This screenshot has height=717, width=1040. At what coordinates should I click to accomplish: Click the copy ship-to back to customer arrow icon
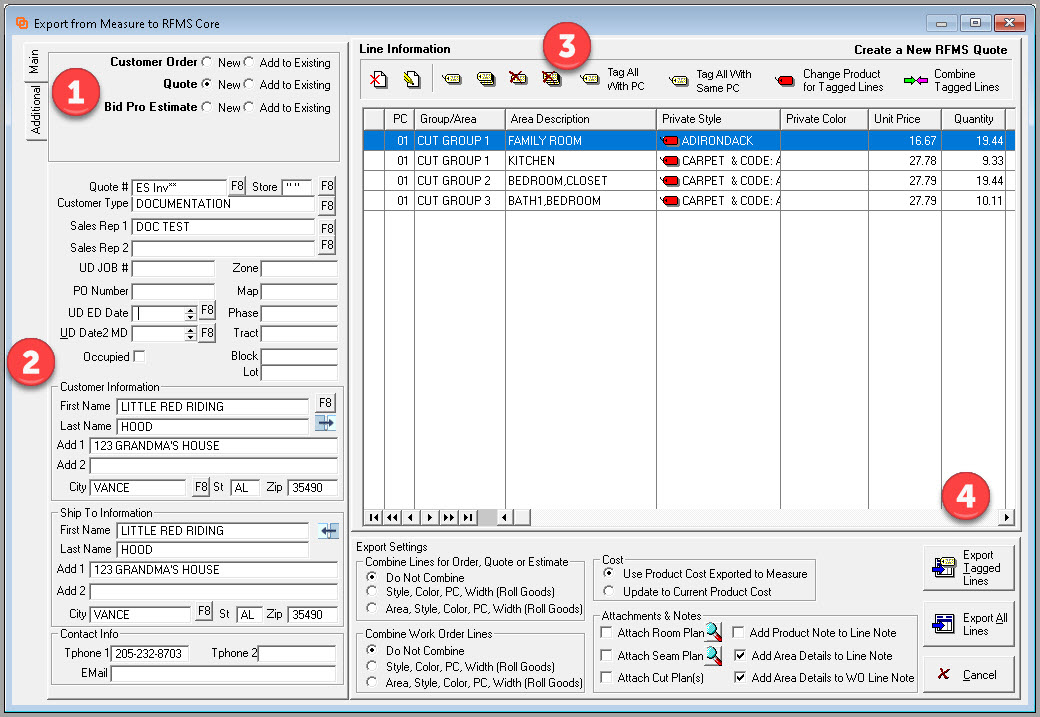tap(328, 531)
